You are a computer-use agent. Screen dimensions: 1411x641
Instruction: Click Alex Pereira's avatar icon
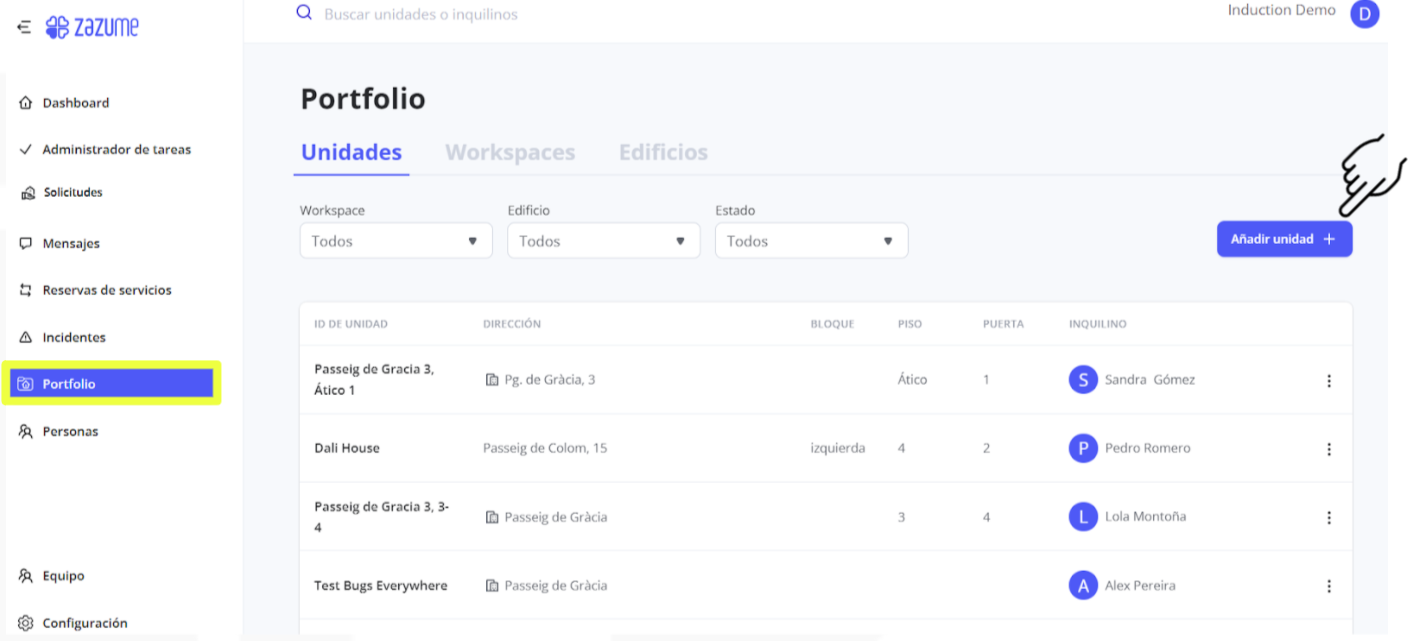pyautogui.click(x=1082, y=586)
